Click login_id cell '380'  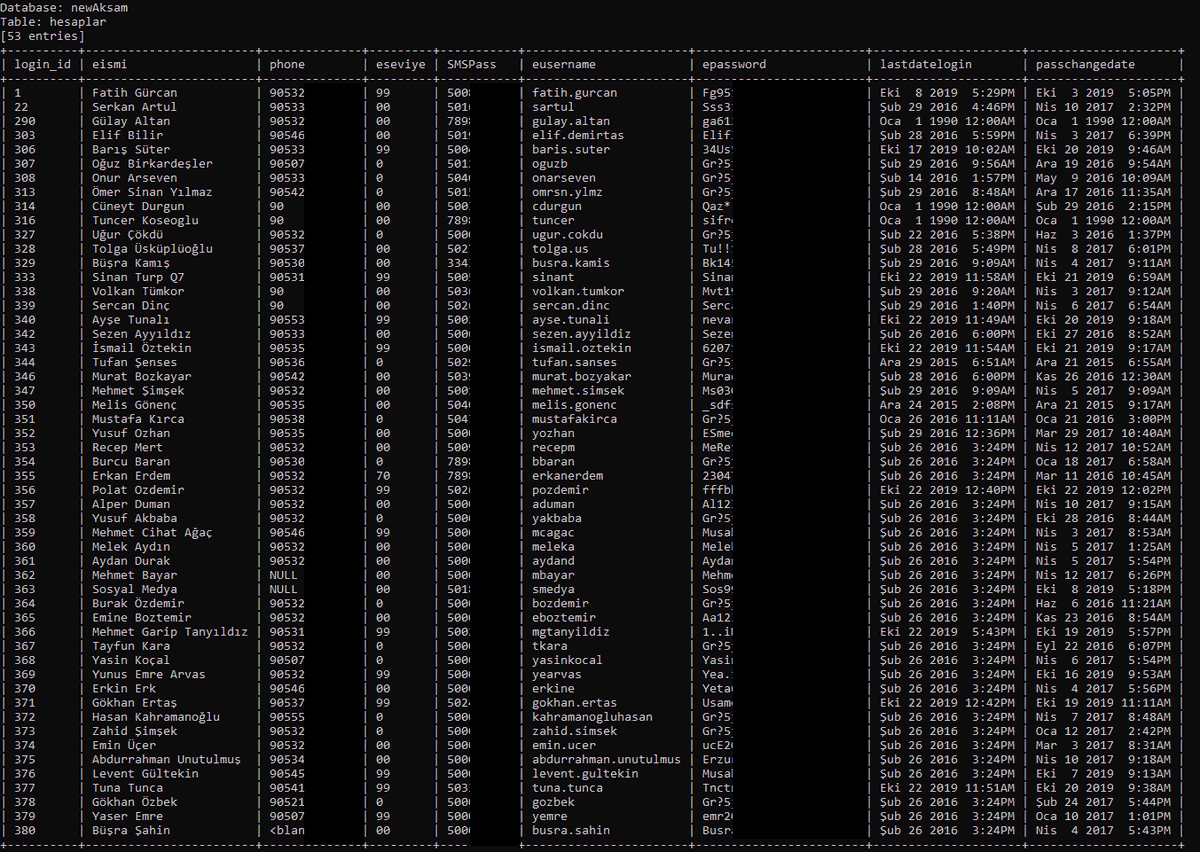click(x=25, y=830)
